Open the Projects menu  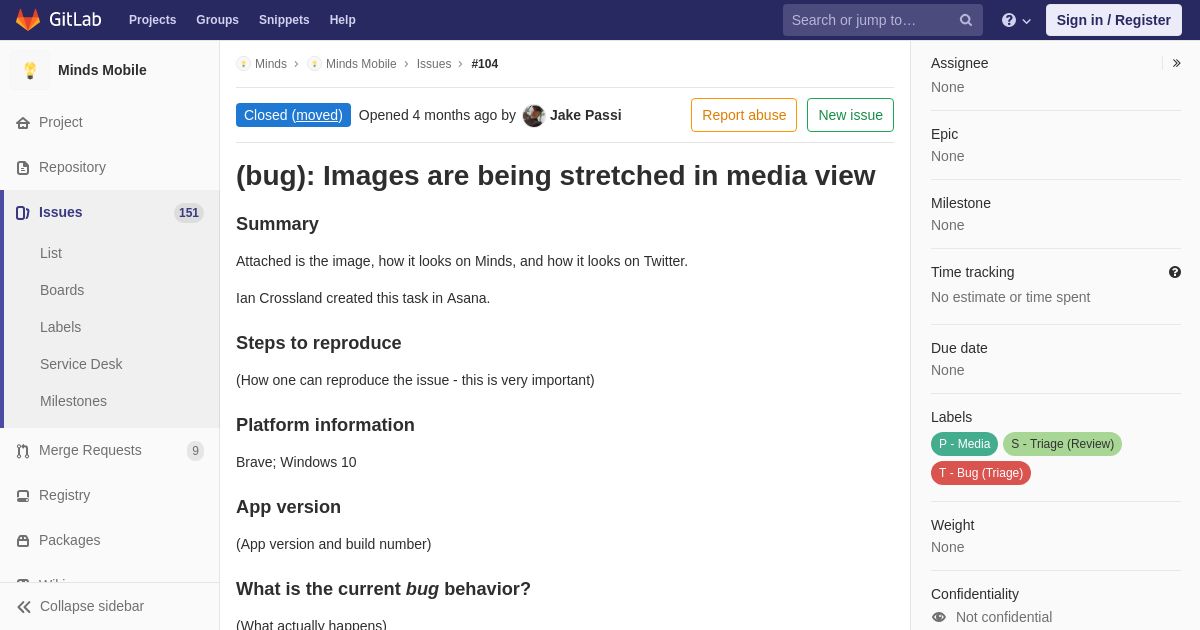[152, 20]
